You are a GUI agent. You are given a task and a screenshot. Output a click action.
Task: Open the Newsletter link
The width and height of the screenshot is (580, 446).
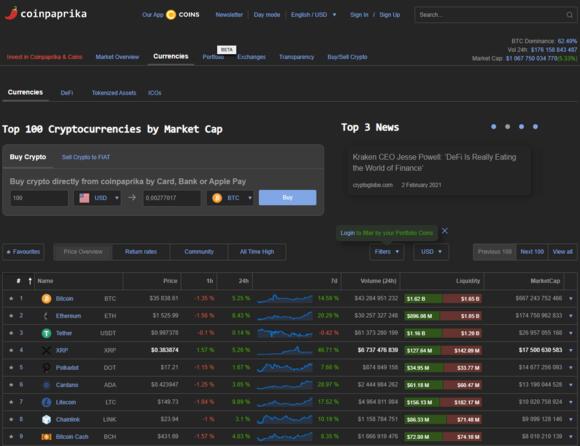[229, 15]
